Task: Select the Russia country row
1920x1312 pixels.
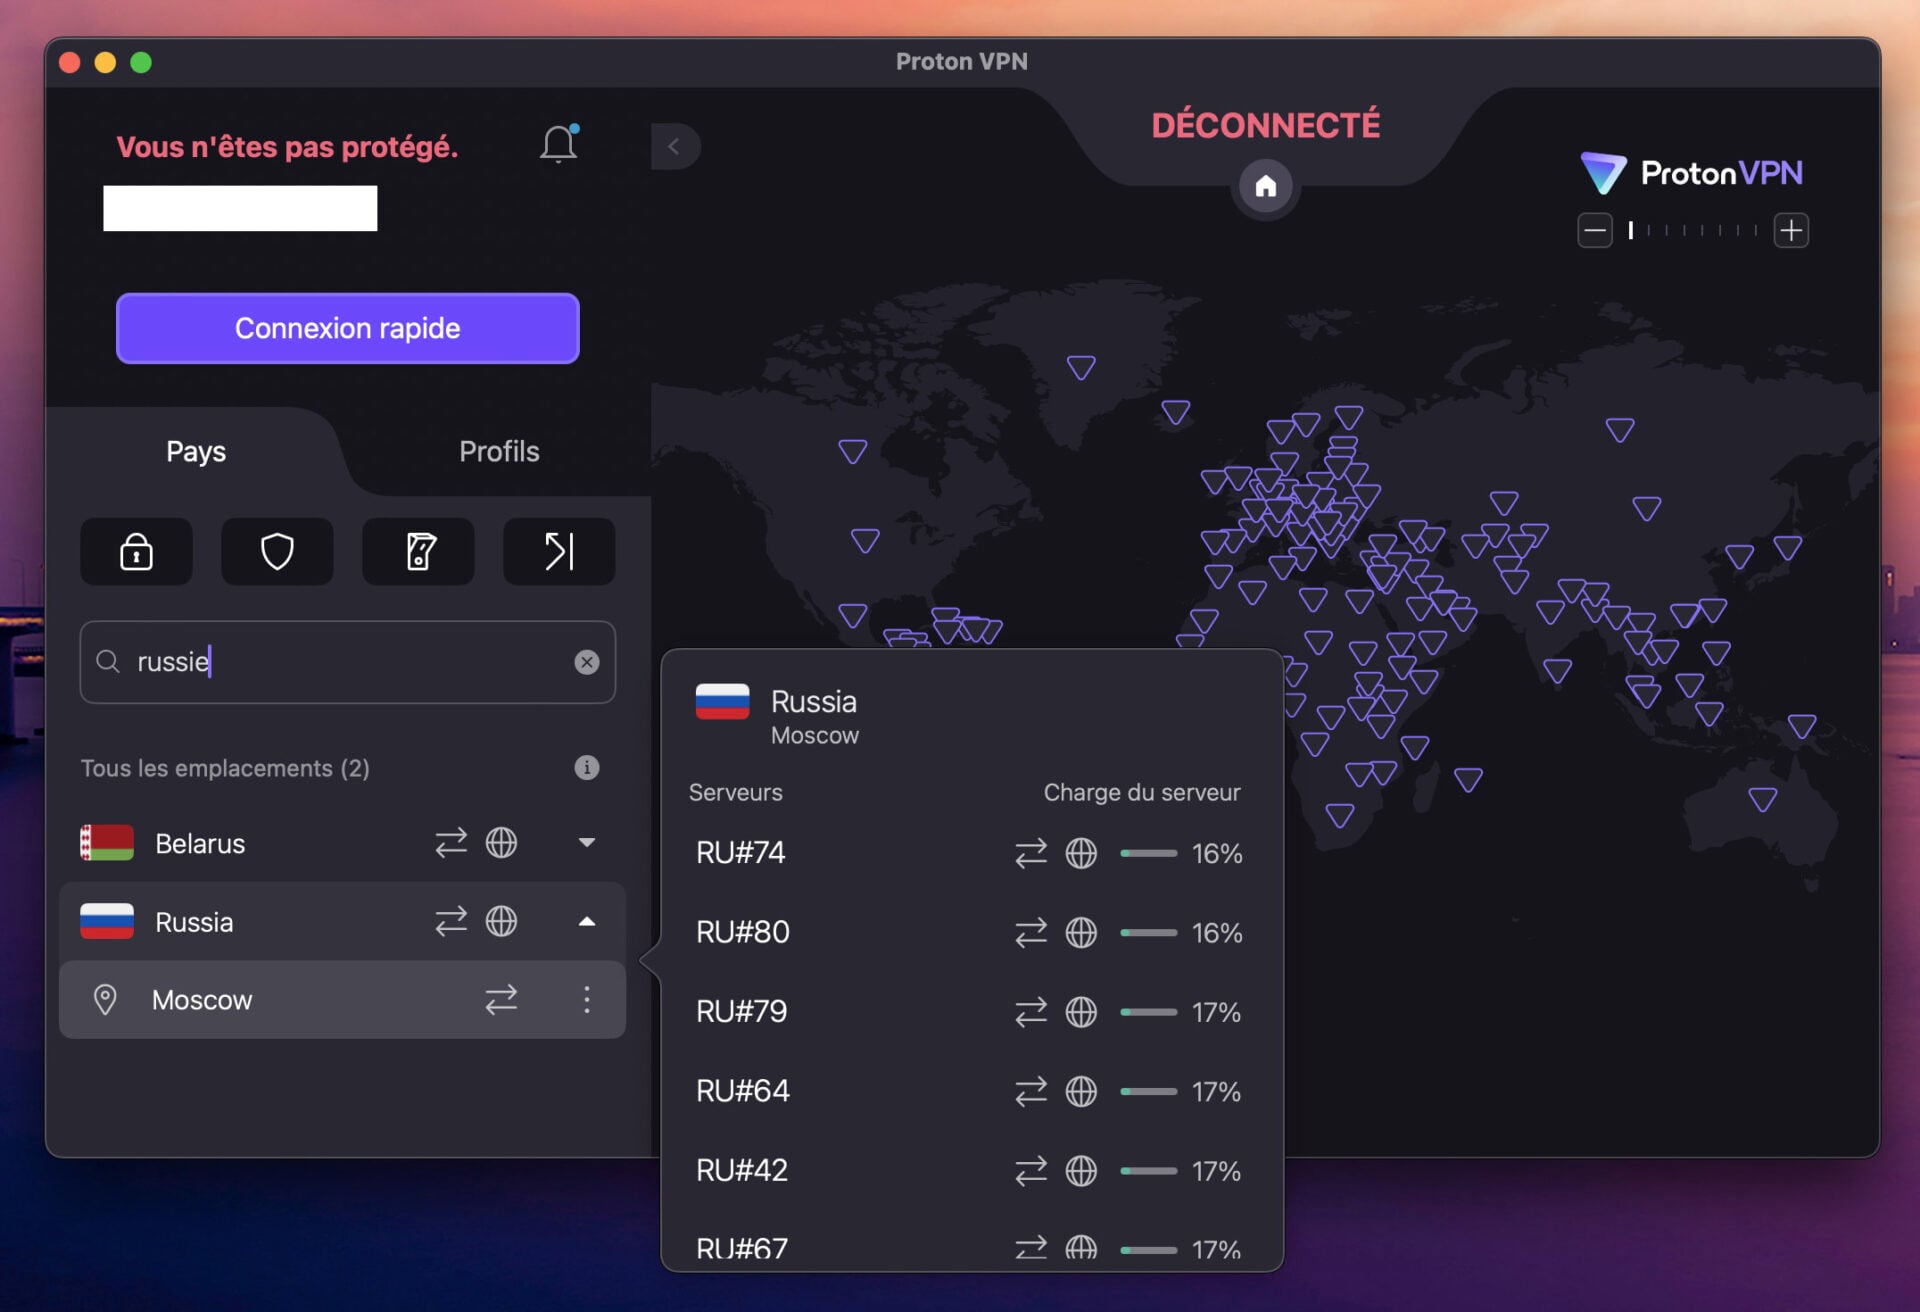Action: click(x=342, y=921)
